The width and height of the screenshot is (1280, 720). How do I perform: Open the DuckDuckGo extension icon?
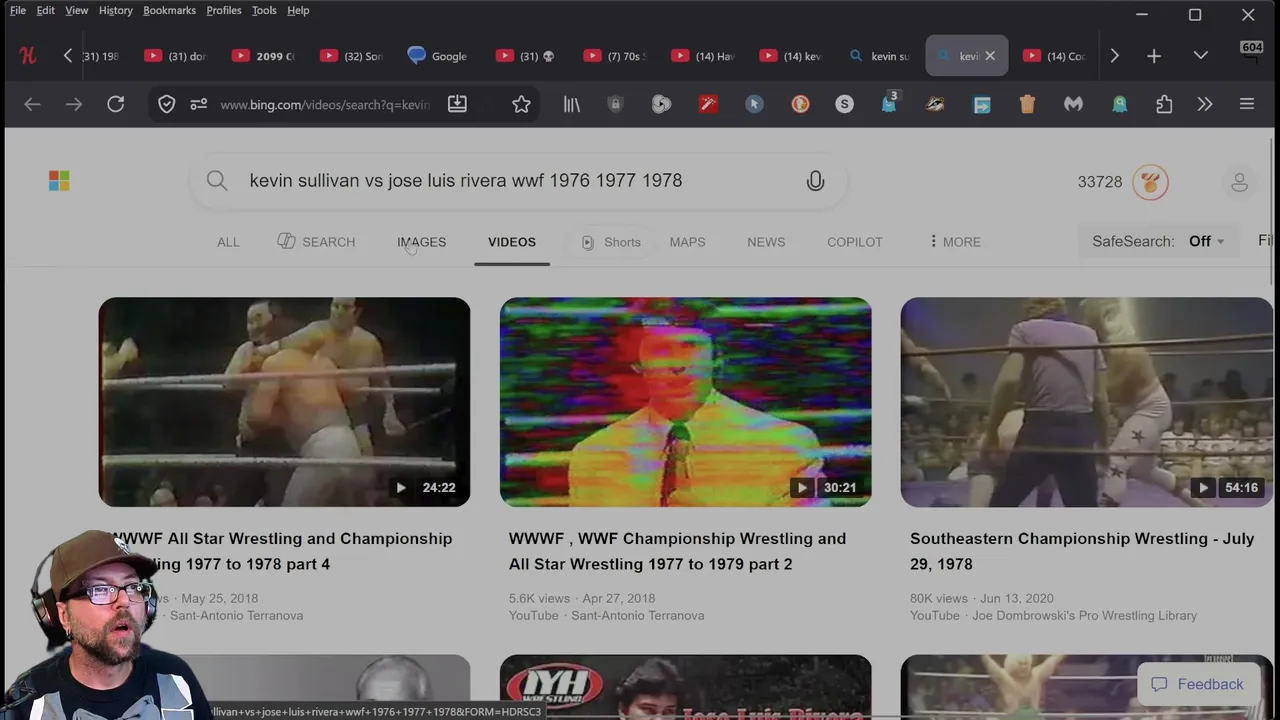pyautogui.click(x=800, y=104)
